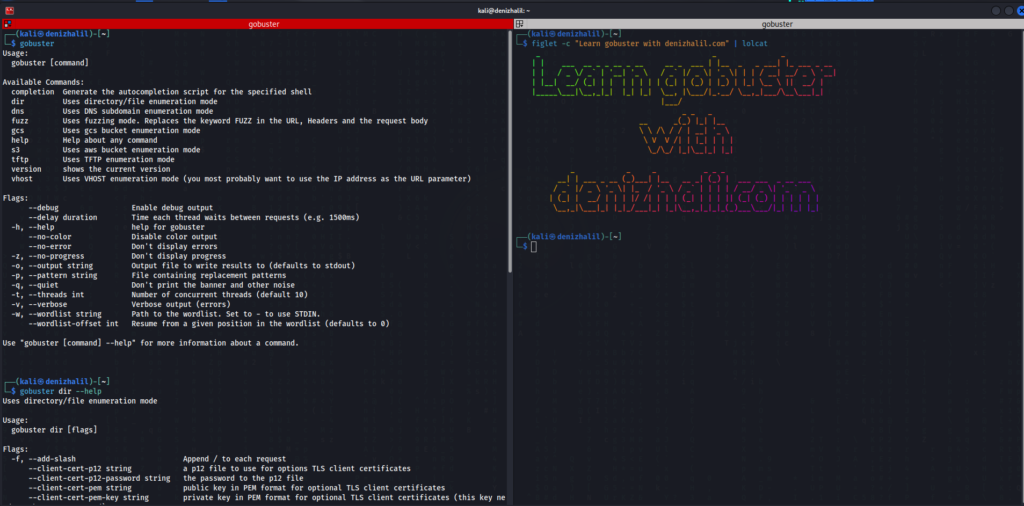Open the right pane's terminal grouping icon
1024x506 pixels.
point(521,23)
